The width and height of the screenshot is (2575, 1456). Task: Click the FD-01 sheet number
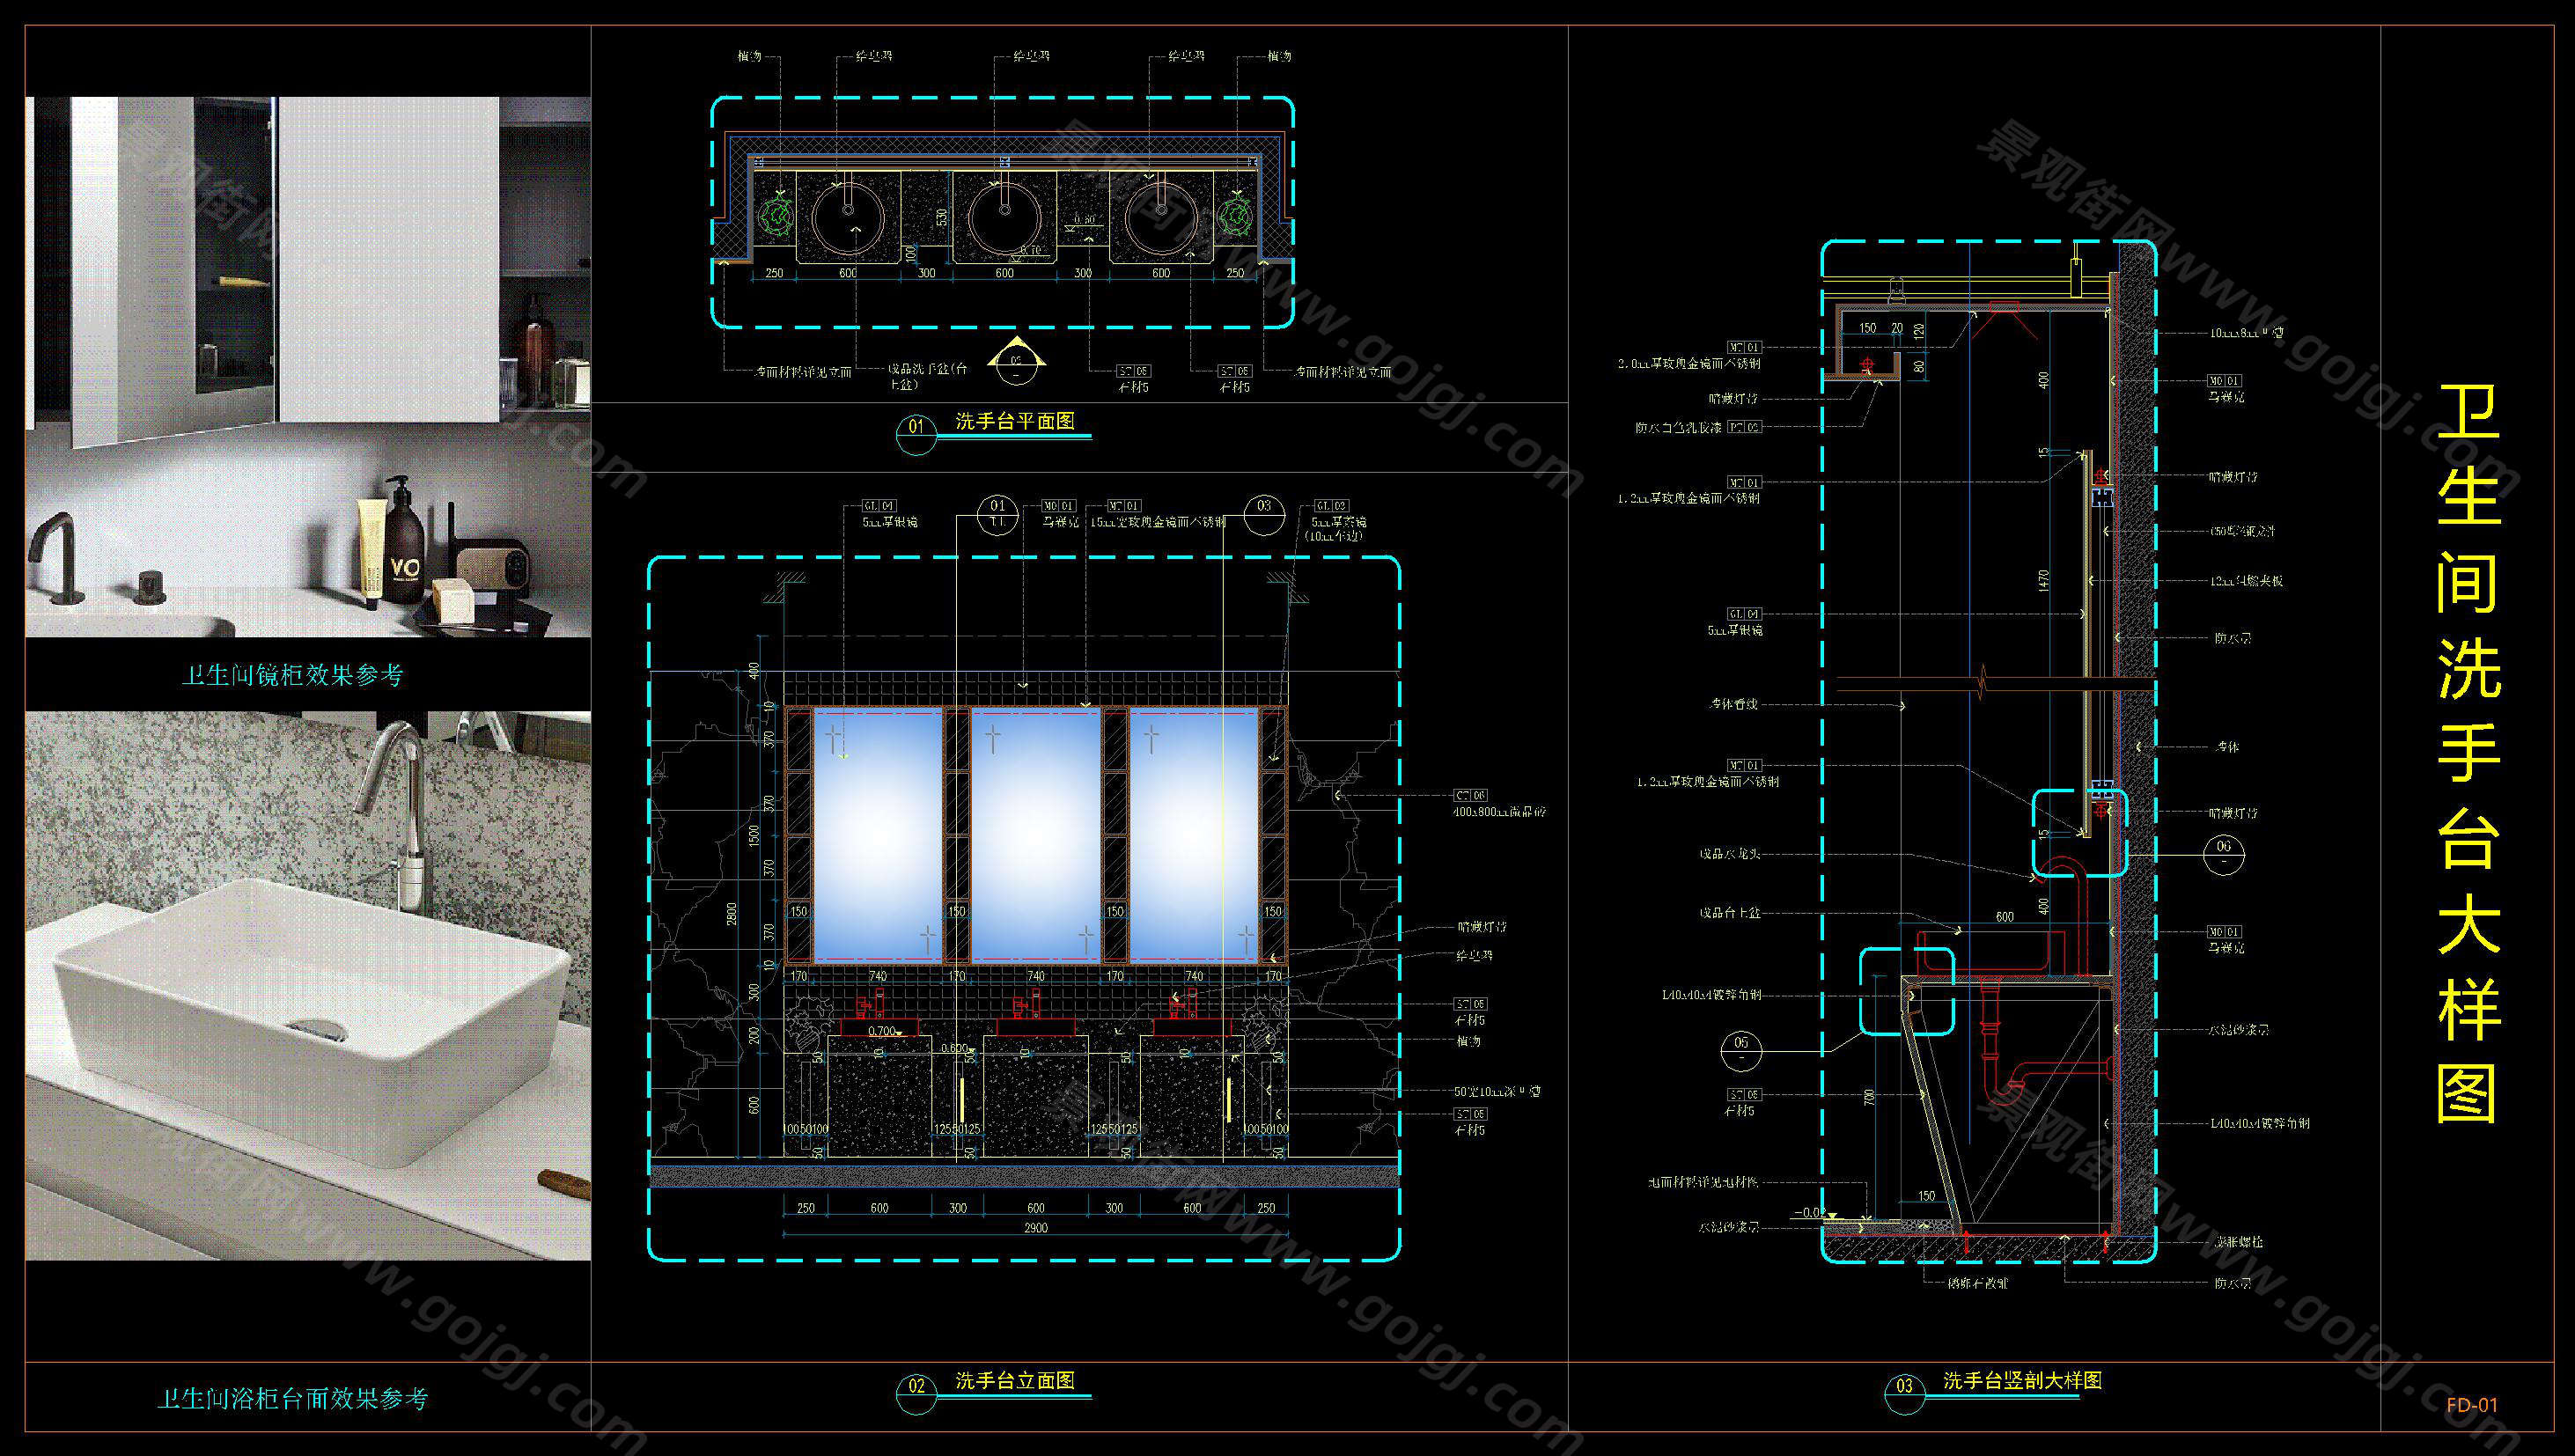point(2472,1405)
